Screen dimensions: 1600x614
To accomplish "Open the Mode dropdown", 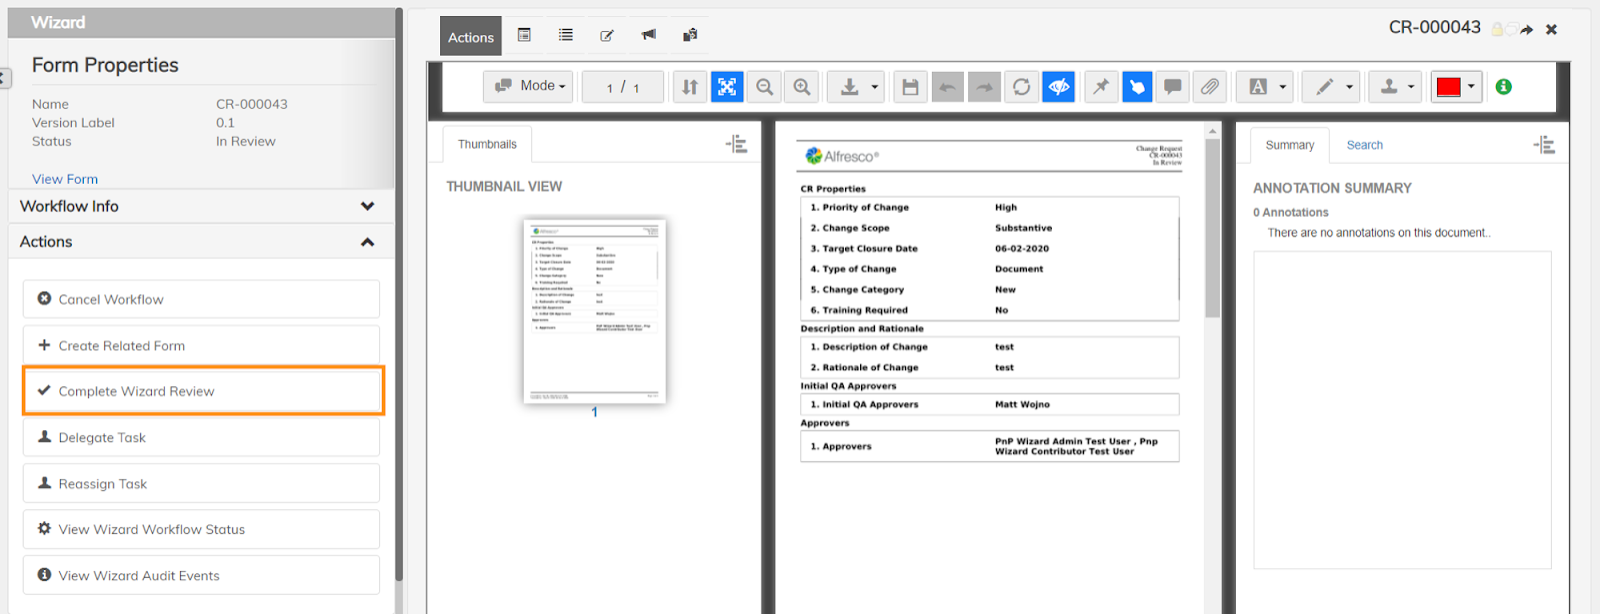I will pos(529,87).
